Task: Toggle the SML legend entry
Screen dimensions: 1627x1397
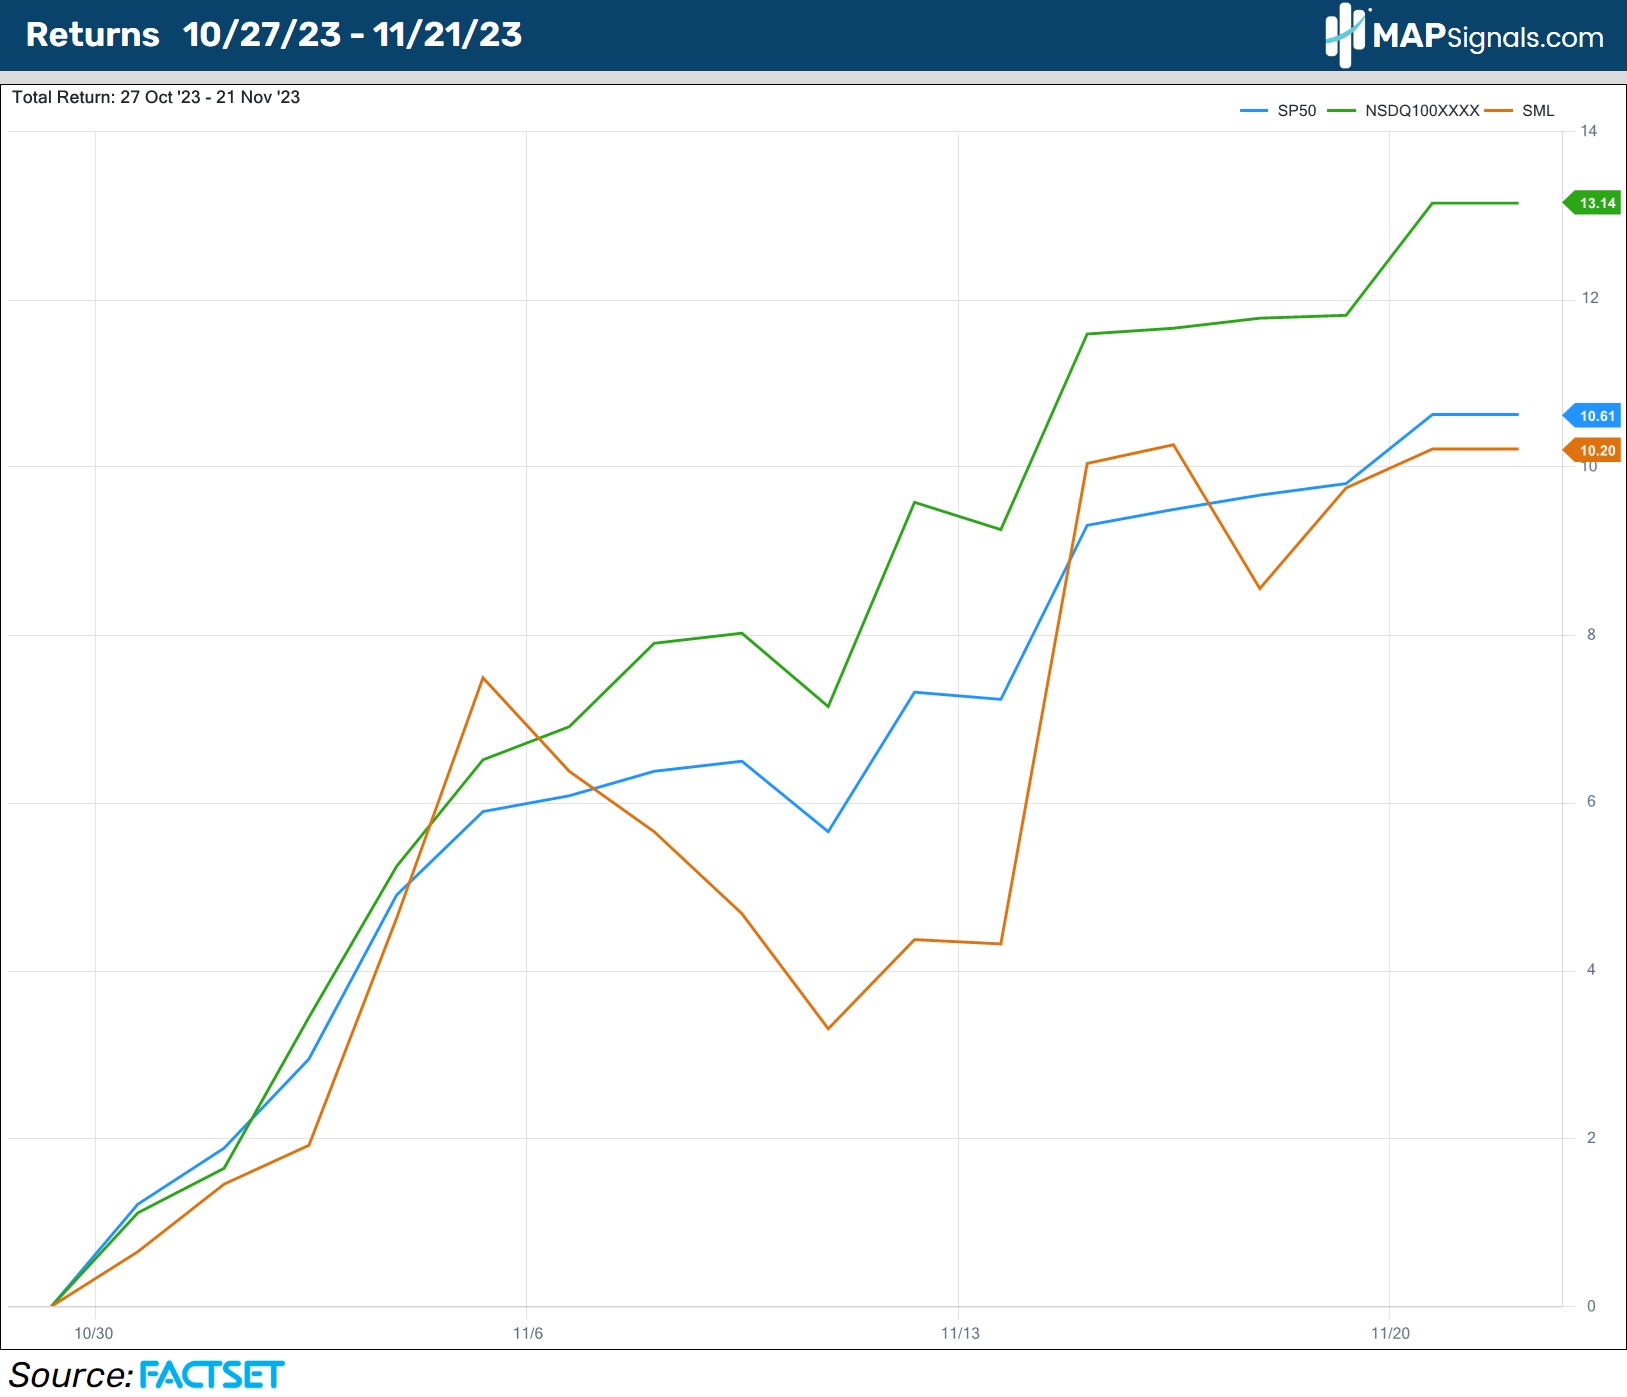Action: (1520, 111)
